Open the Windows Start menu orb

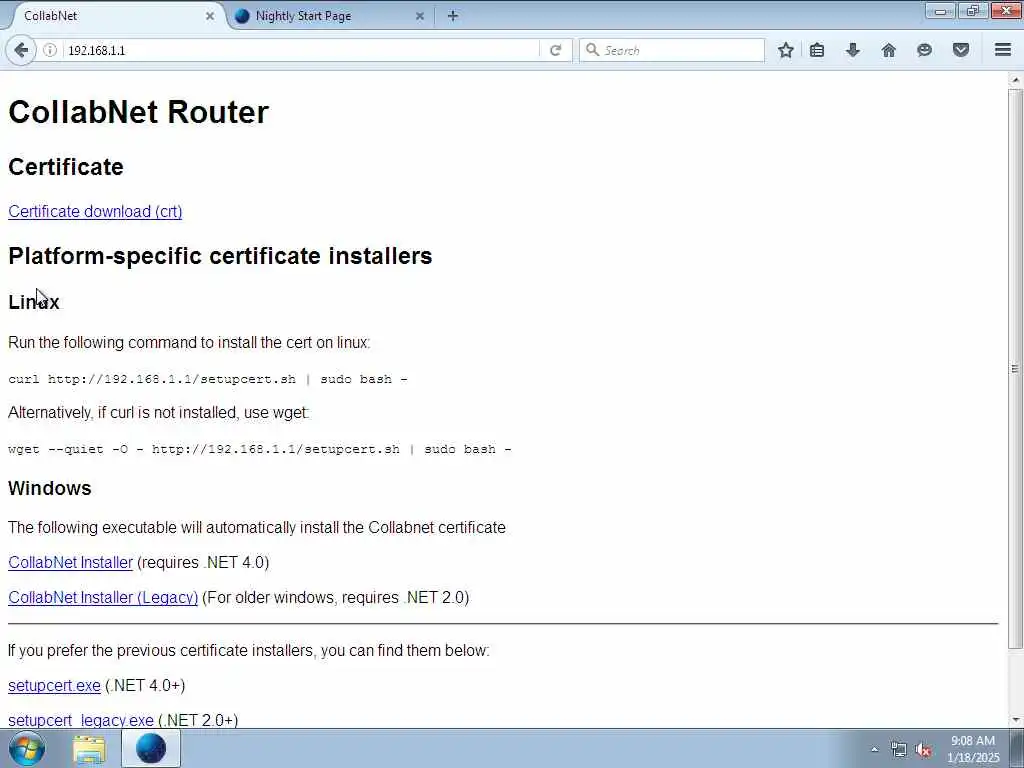pyautogui.click(x=27, y=748)
